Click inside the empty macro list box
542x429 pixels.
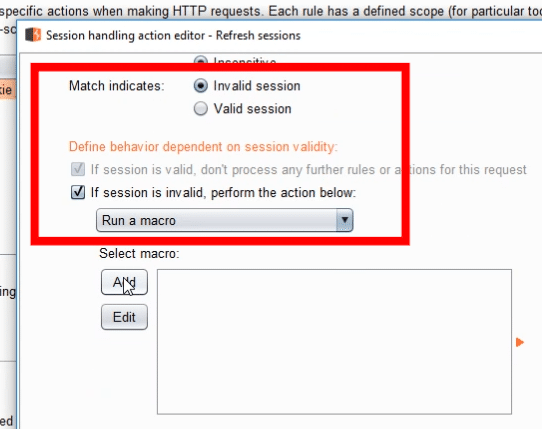pos(334,342)
